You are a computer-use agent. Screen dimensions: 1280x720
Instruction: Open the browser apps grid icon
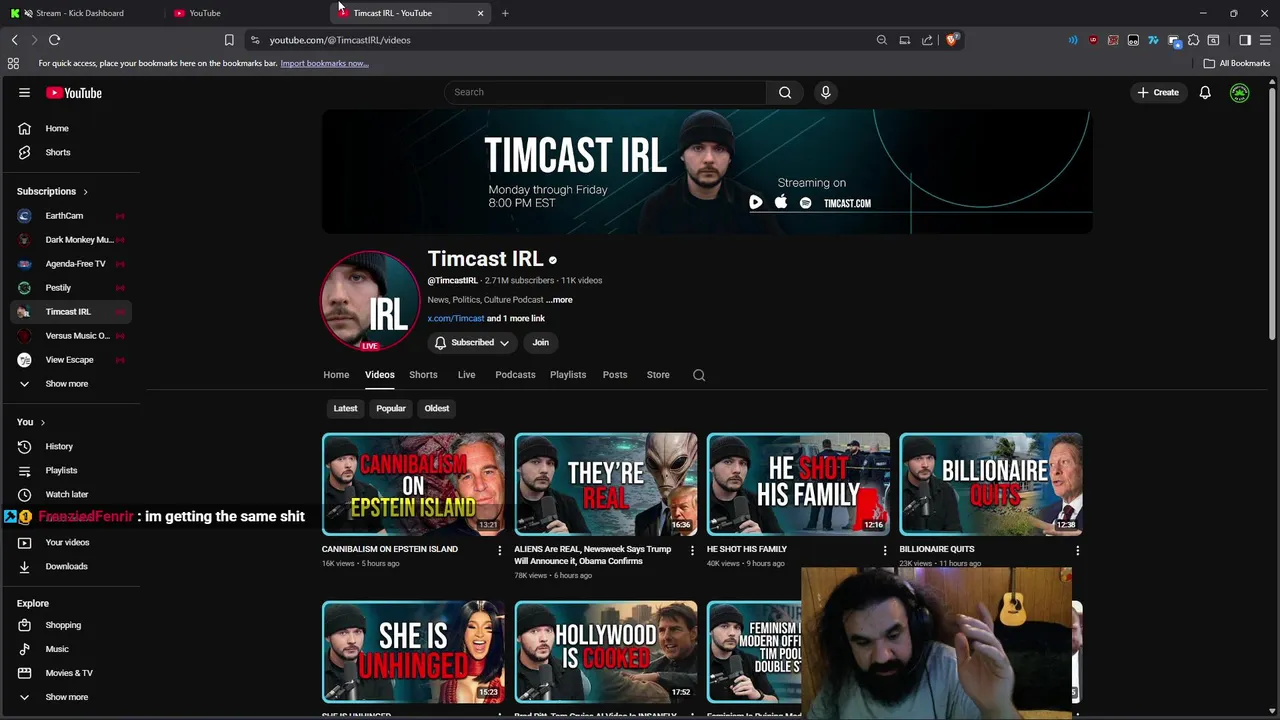tap(13, 63)
